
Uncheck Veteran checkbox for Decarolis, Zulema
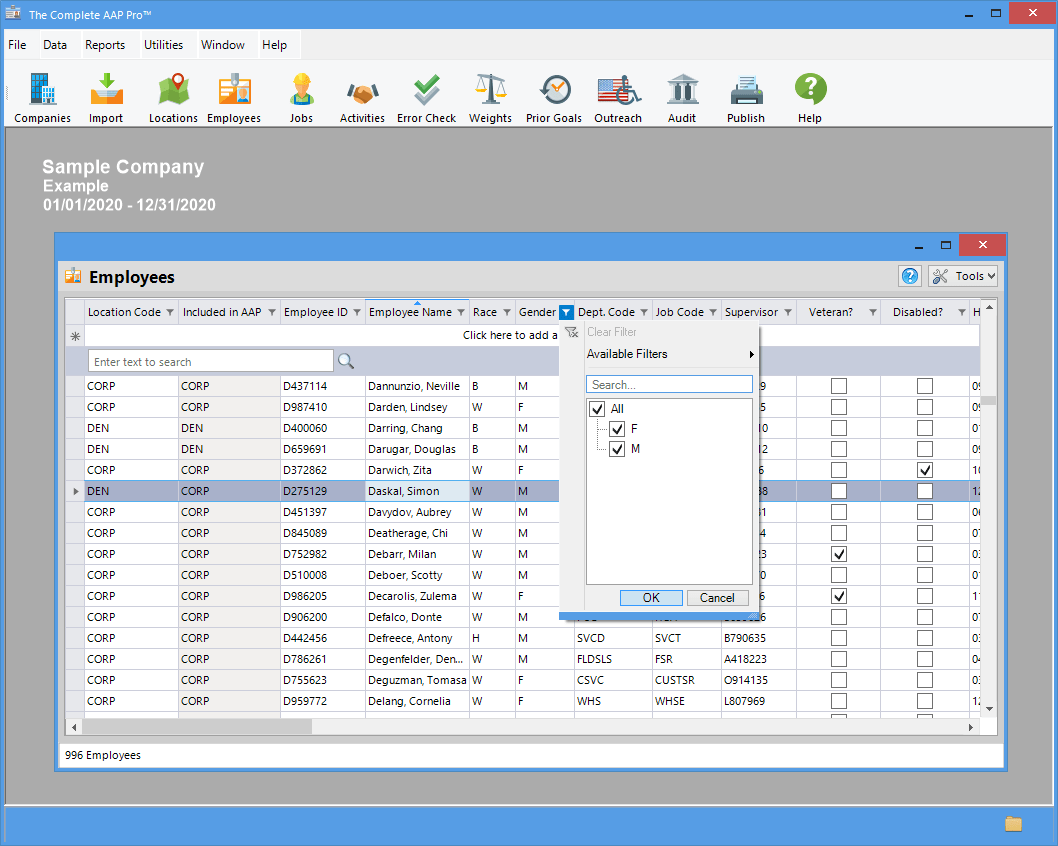(x=839, y=596)
